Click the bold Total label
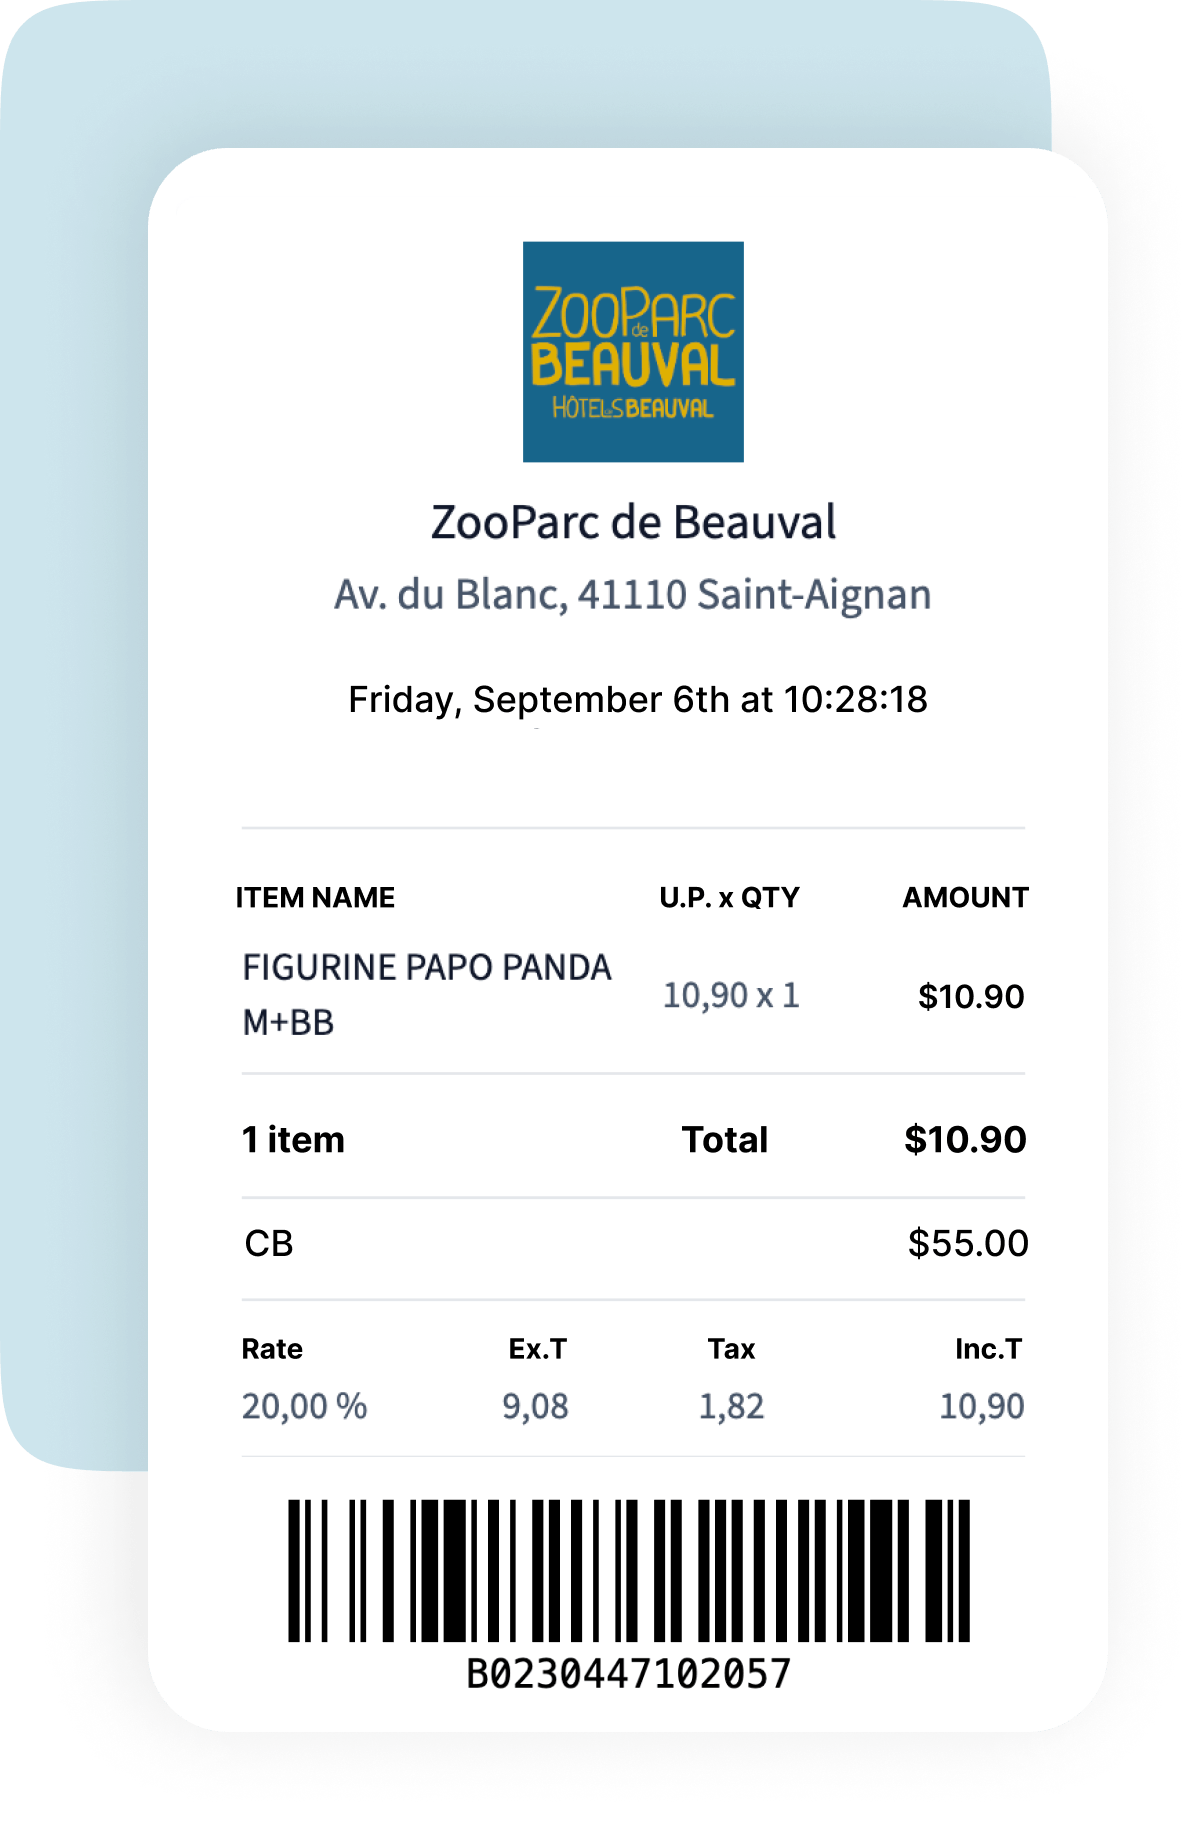Viewport: 1200px width, 1824px height. (725, 1140)
